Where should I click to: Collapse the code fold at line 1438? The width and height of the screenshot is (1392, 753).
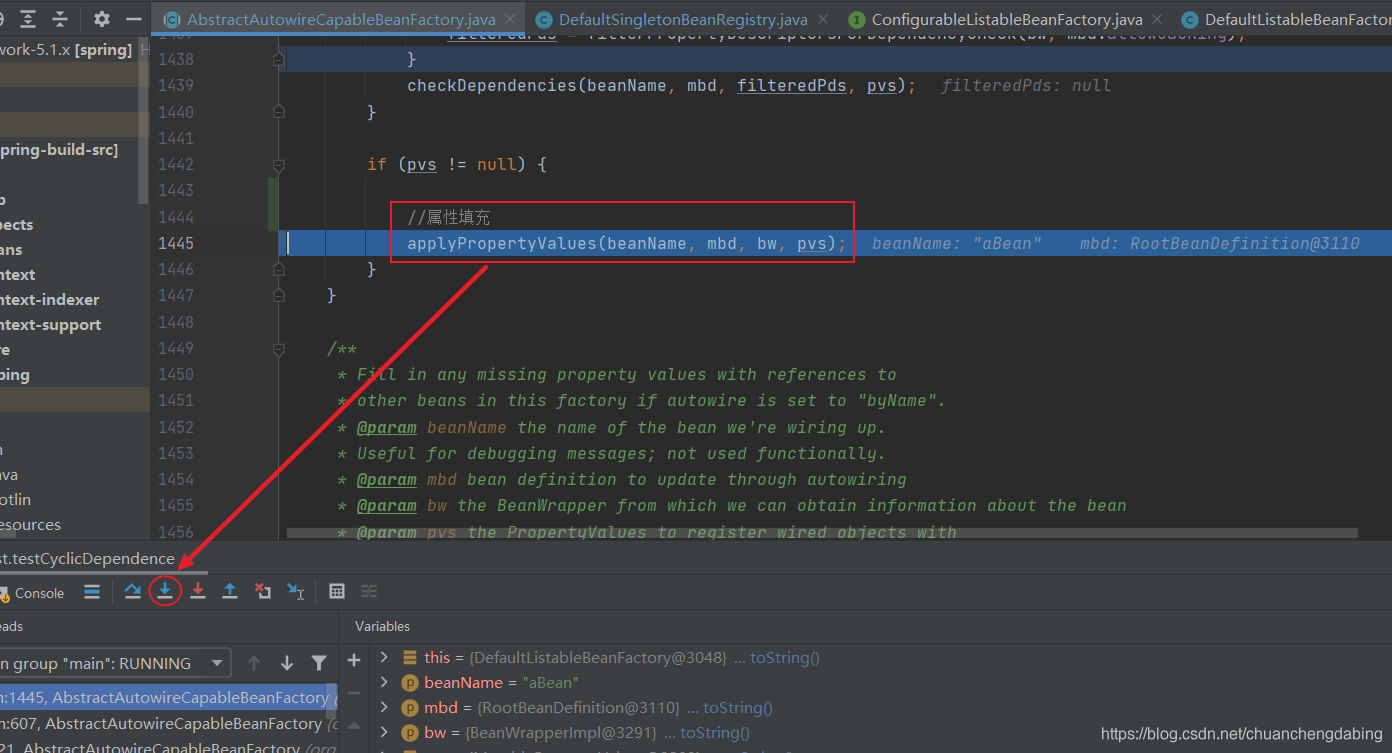click(279, 60)
